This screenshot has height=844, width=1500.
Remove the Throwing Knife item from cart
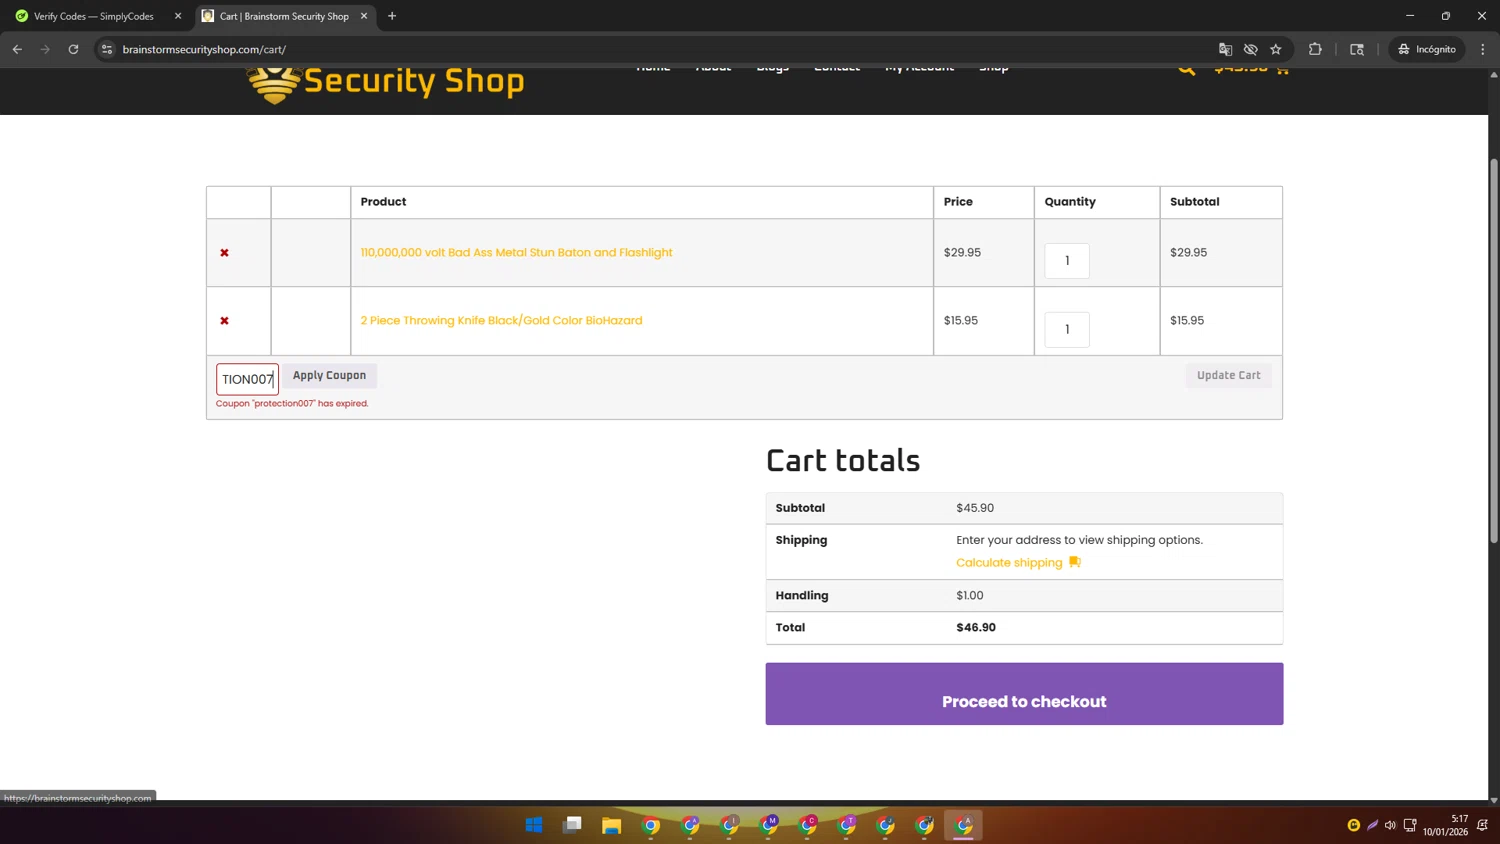(x=224, y=321)
